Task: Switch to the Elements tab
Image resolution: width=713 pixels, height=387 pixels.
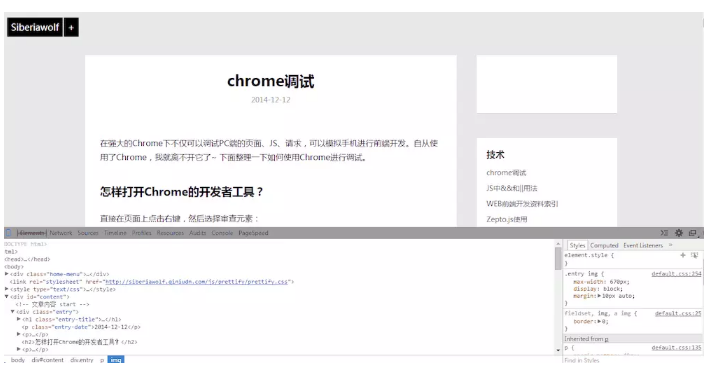Action: (x=31, y=233)
